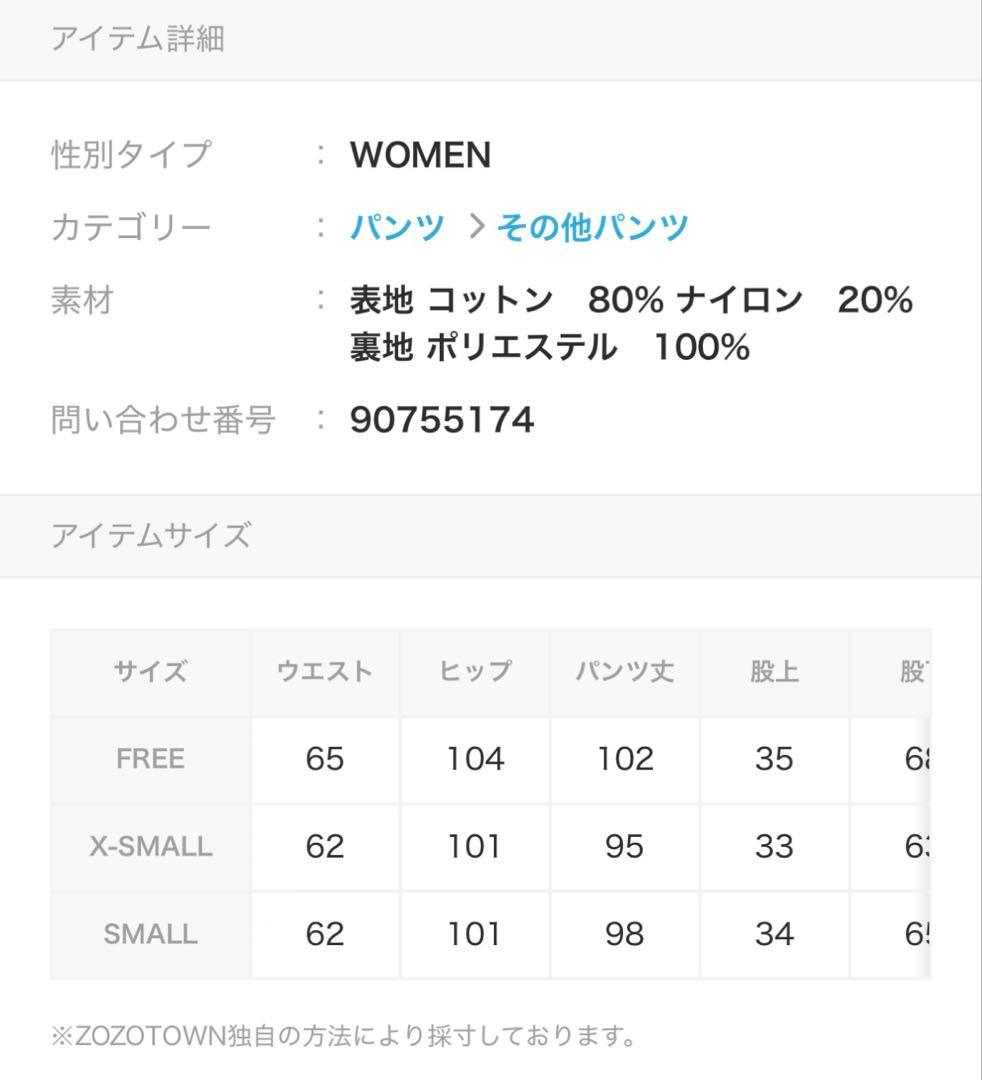Click the FREE hip value 104
The image size is (982, 1080).
point(475,759)
